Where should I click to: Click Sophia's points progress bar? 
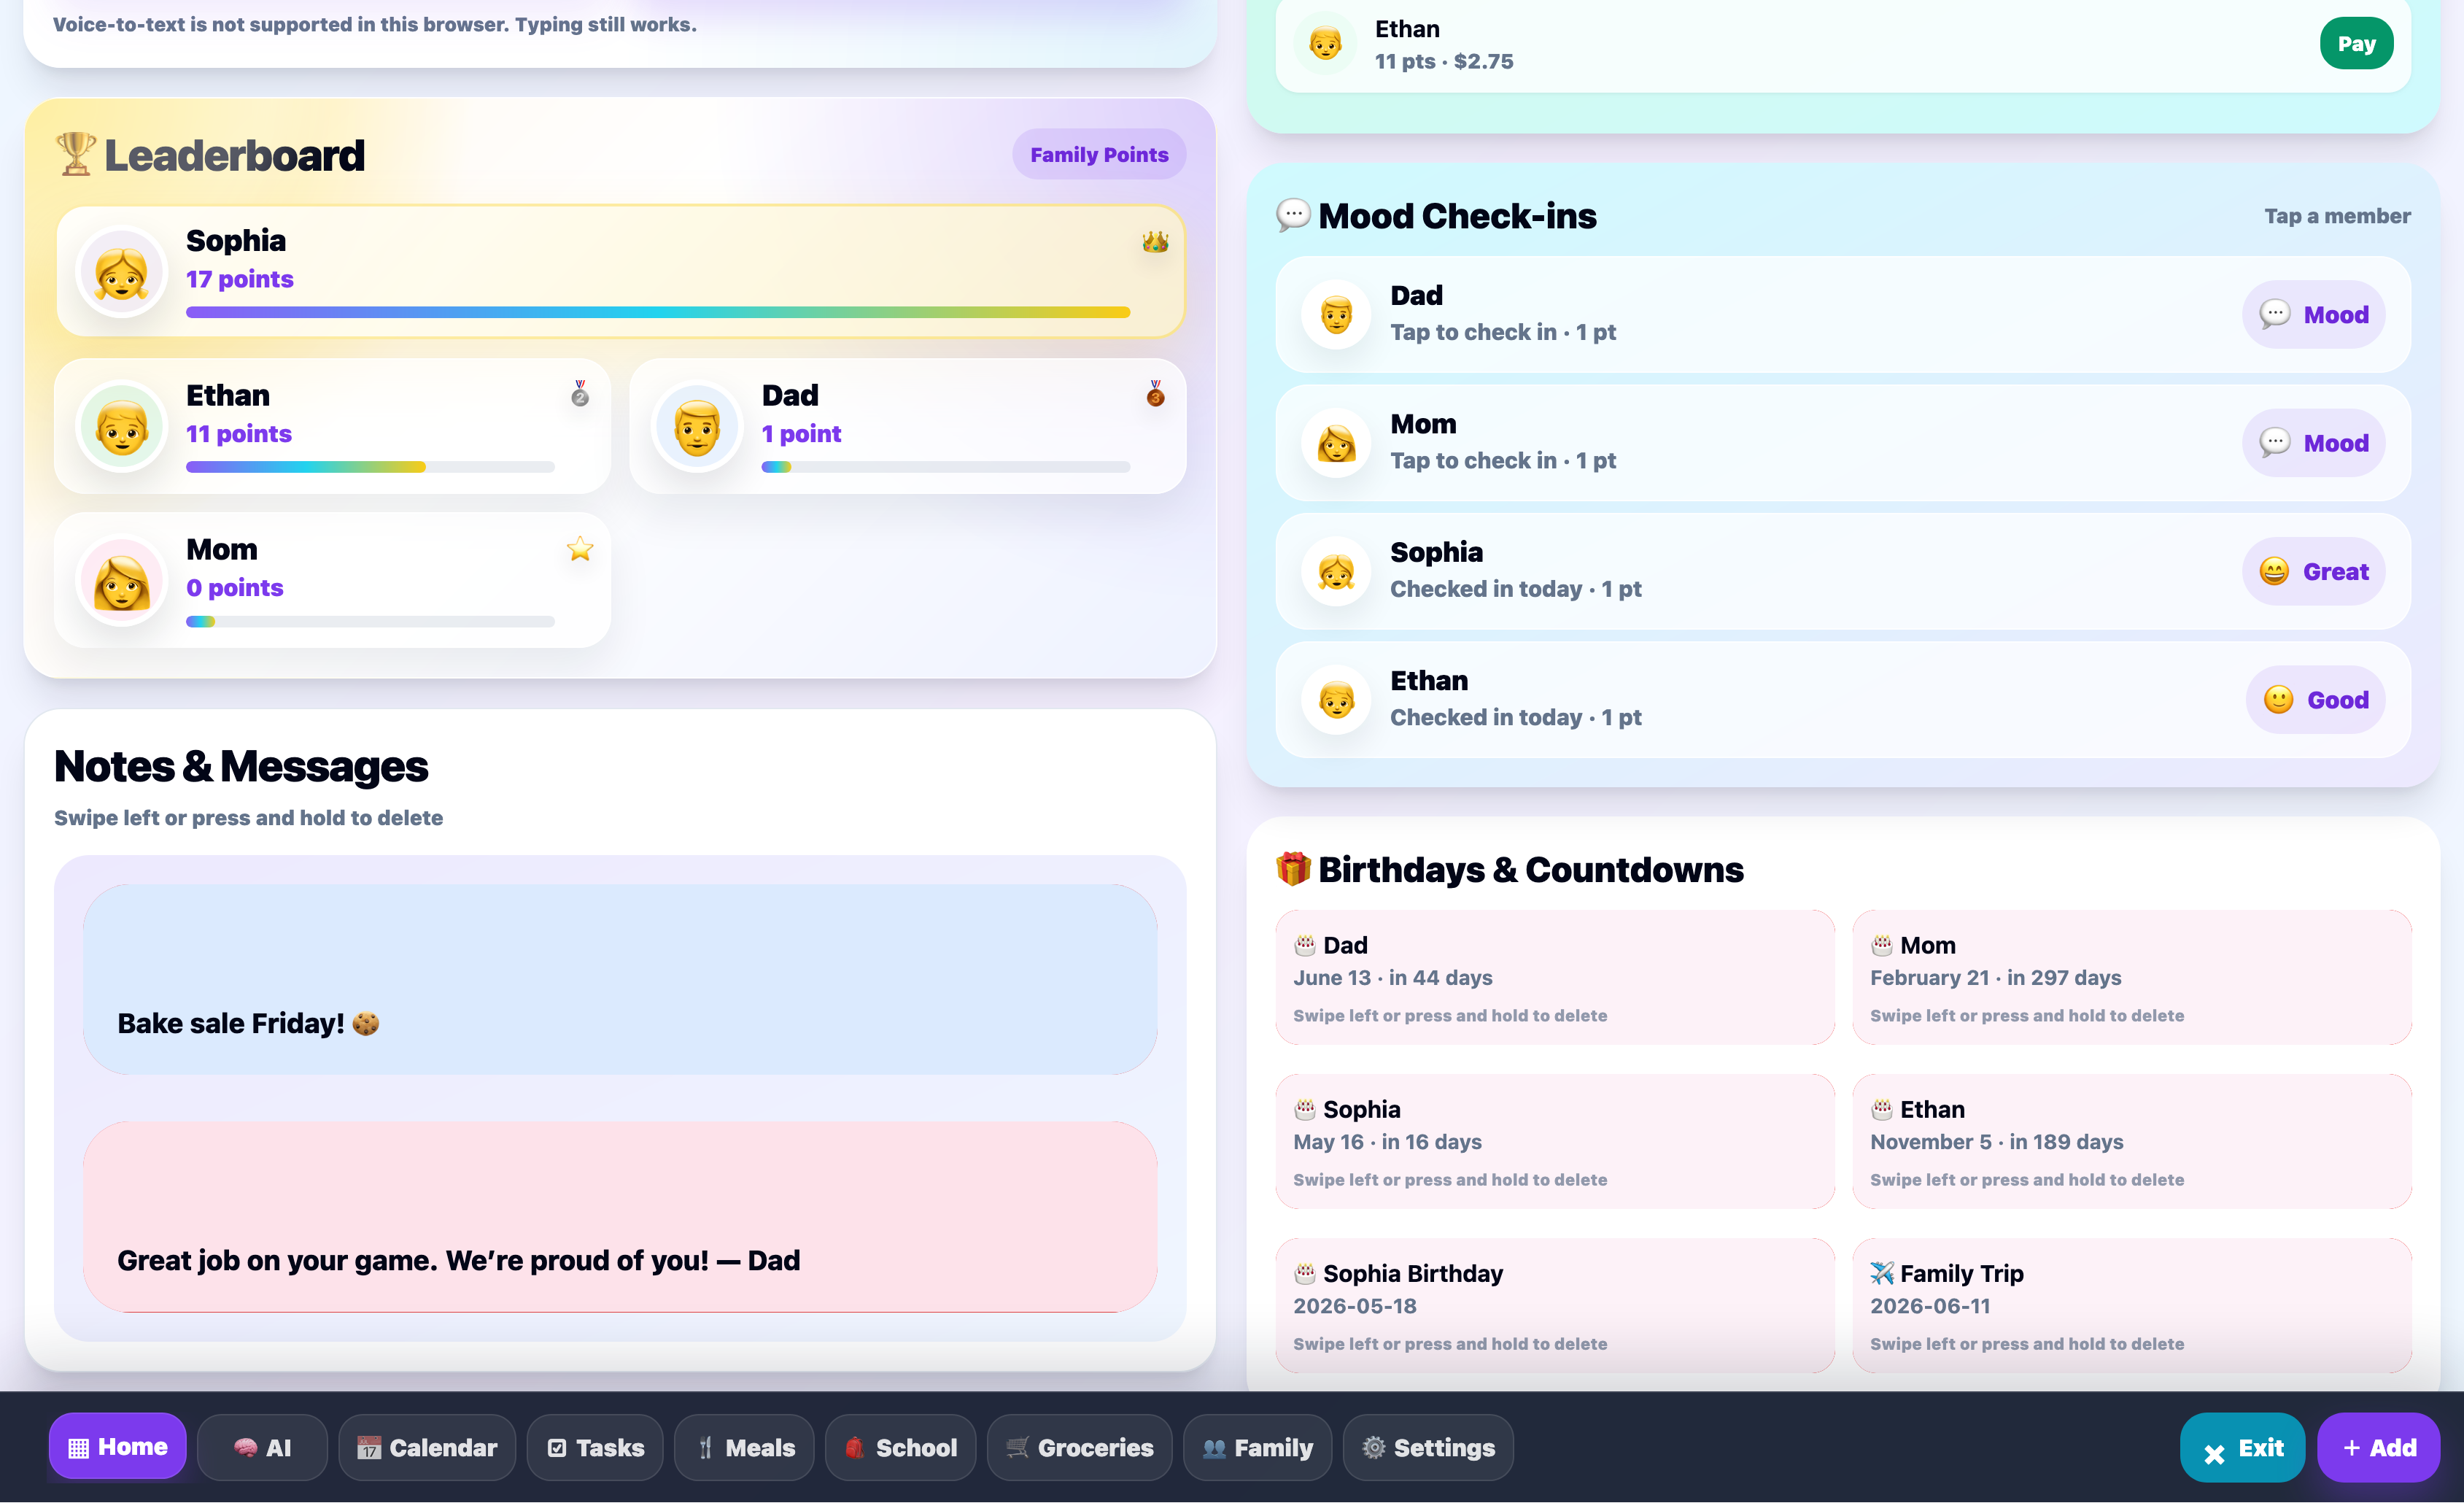[658, 312]
